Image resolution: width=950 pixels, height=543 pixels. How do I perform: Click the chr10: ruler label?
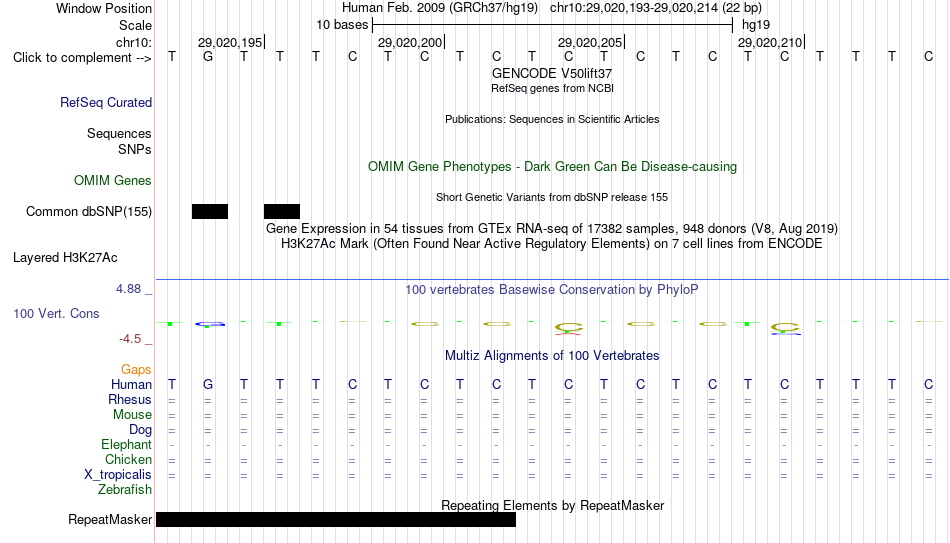click(x=134, y=42)
